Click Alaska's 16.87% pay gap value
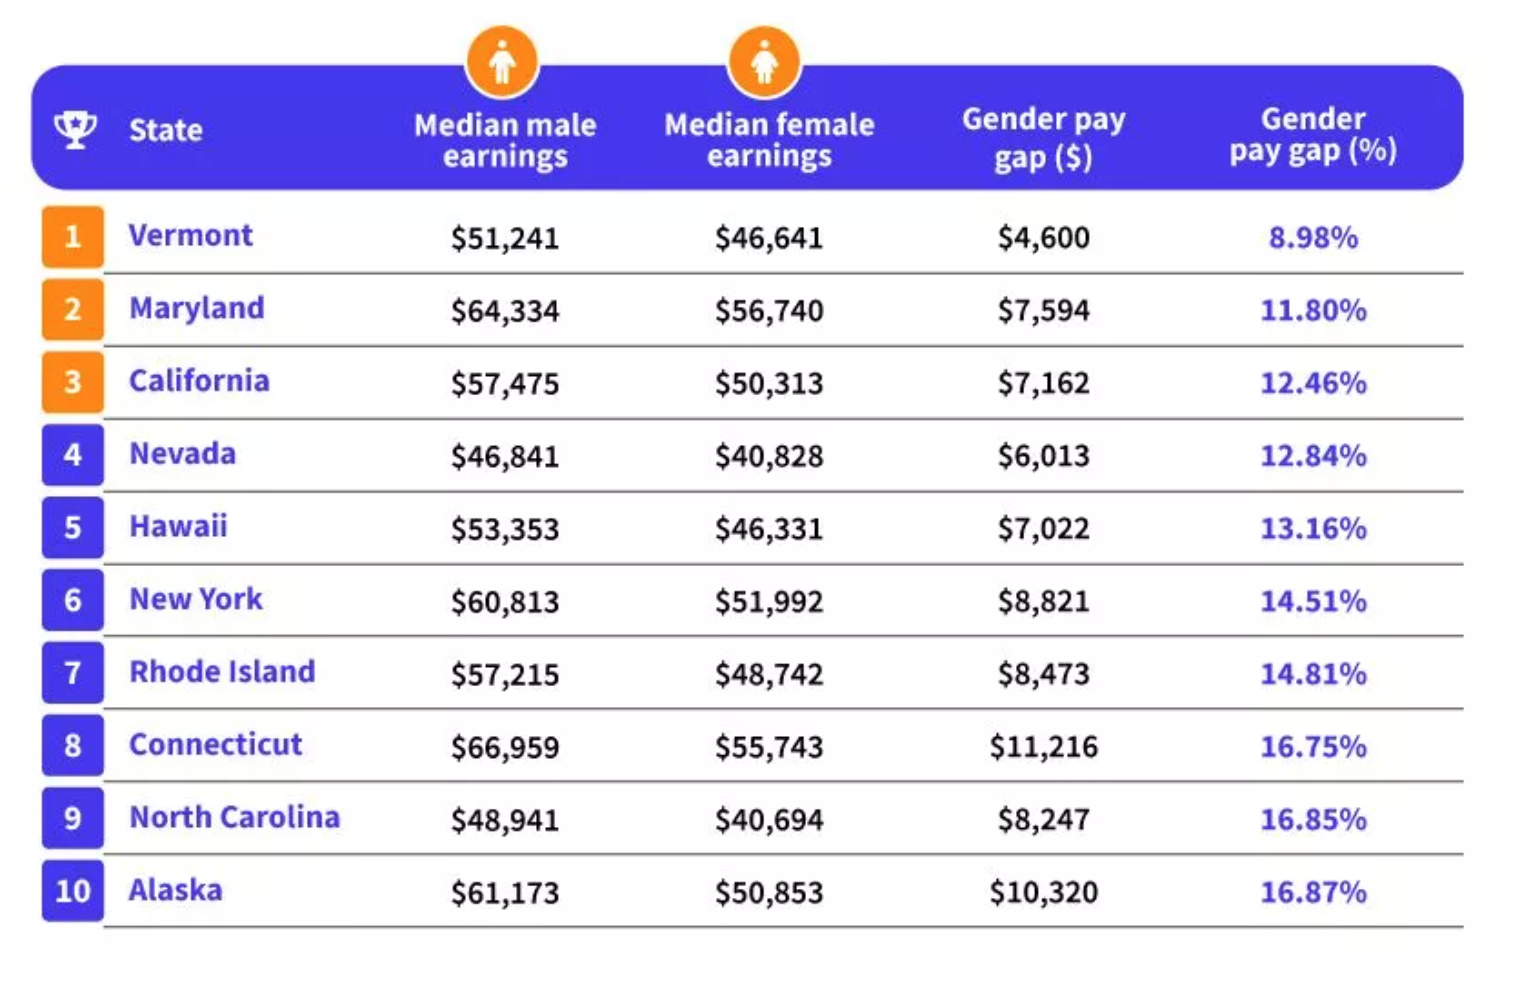 coord(1313,892)
